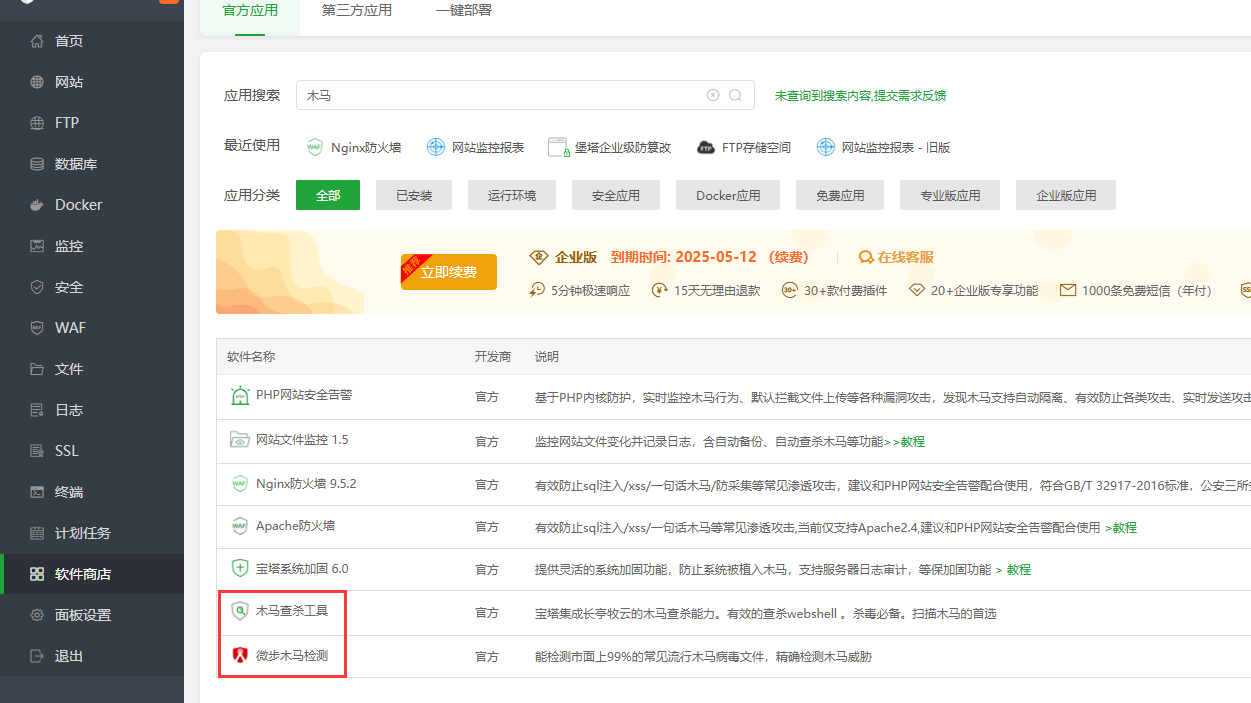This screenshot has height=703, width=1251.
Task: Click the Nginx防火墙 9.5.2 row icon
Action: point(240,483)
